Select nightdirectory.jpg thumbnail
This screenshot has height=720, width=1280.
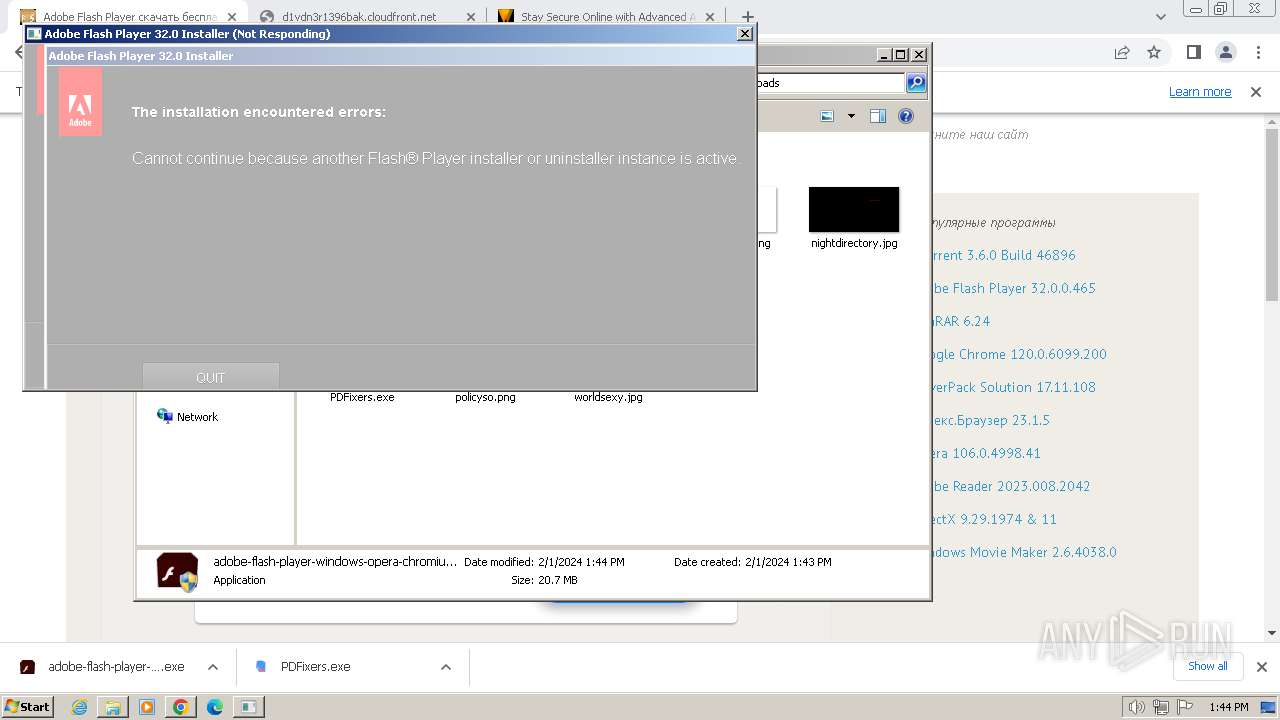click(x=854, y=209)
